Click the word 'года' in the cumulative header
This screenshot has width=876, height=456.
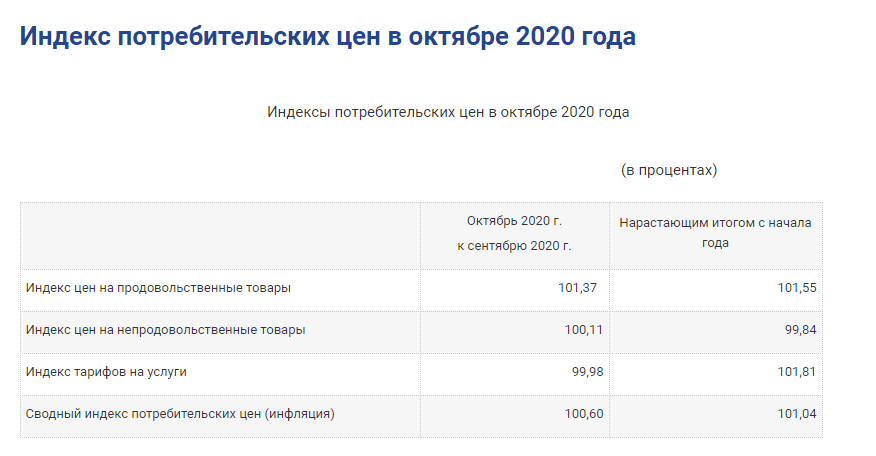click(x=715, y=243)
